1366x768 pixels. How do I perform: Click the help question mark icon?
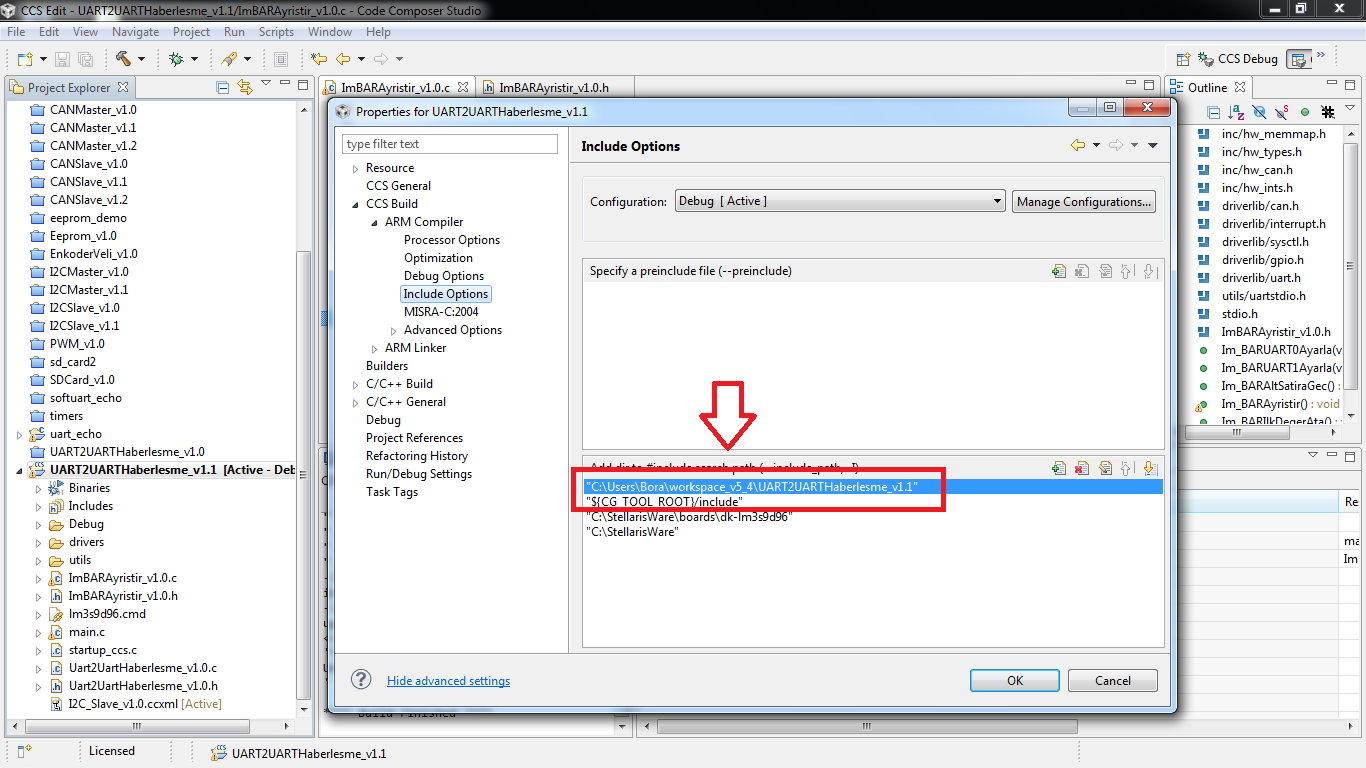pos(361,680)
